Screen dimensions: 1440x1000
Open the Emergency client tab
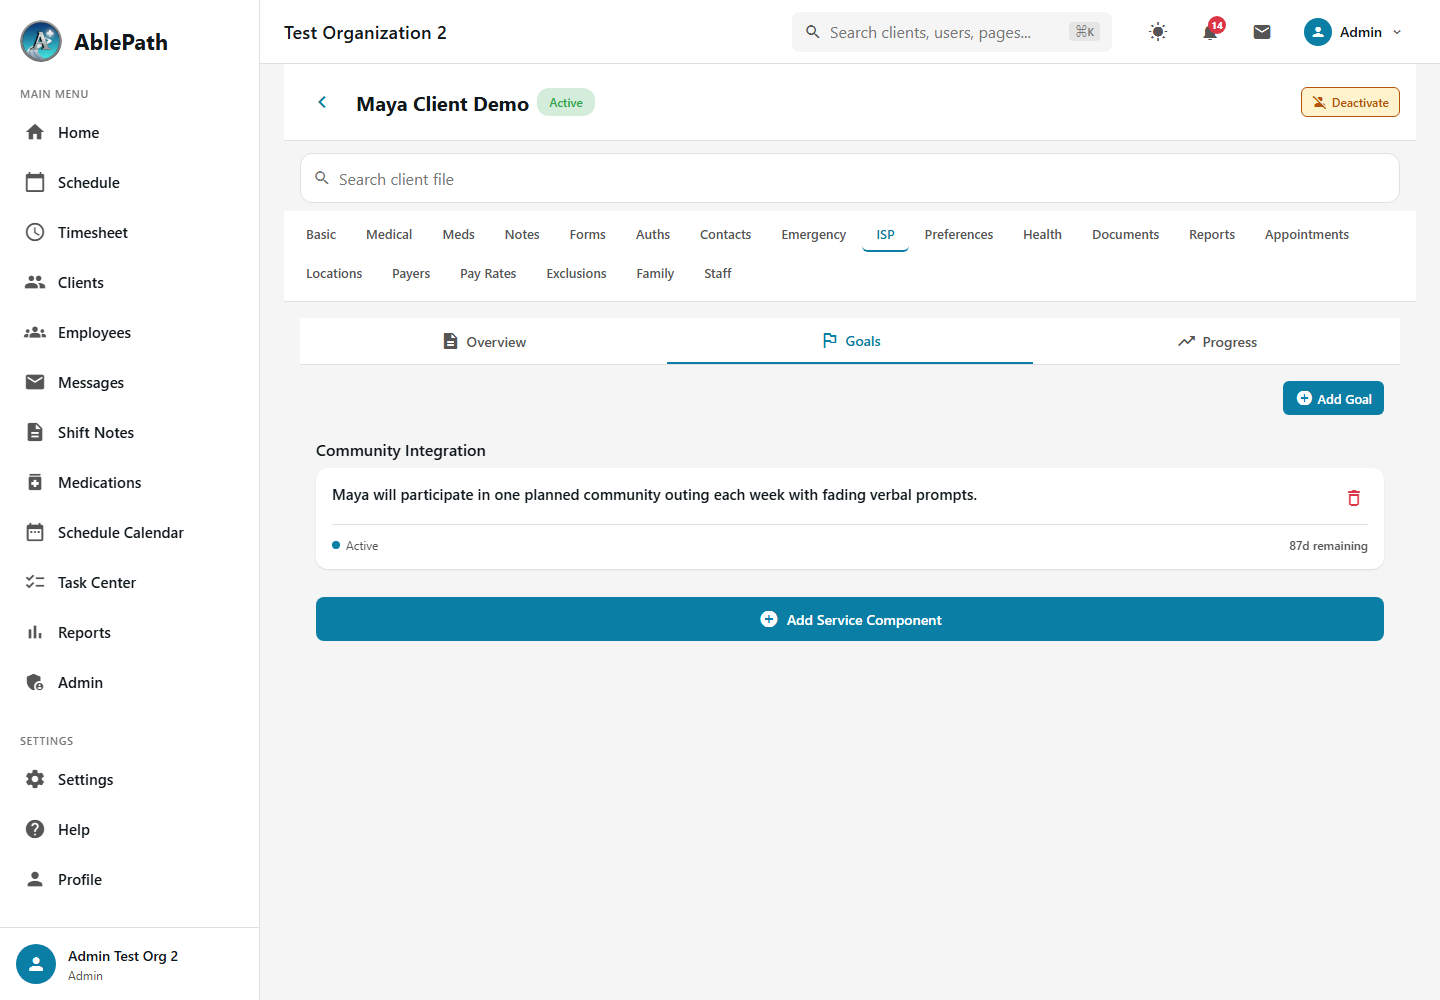814,234
